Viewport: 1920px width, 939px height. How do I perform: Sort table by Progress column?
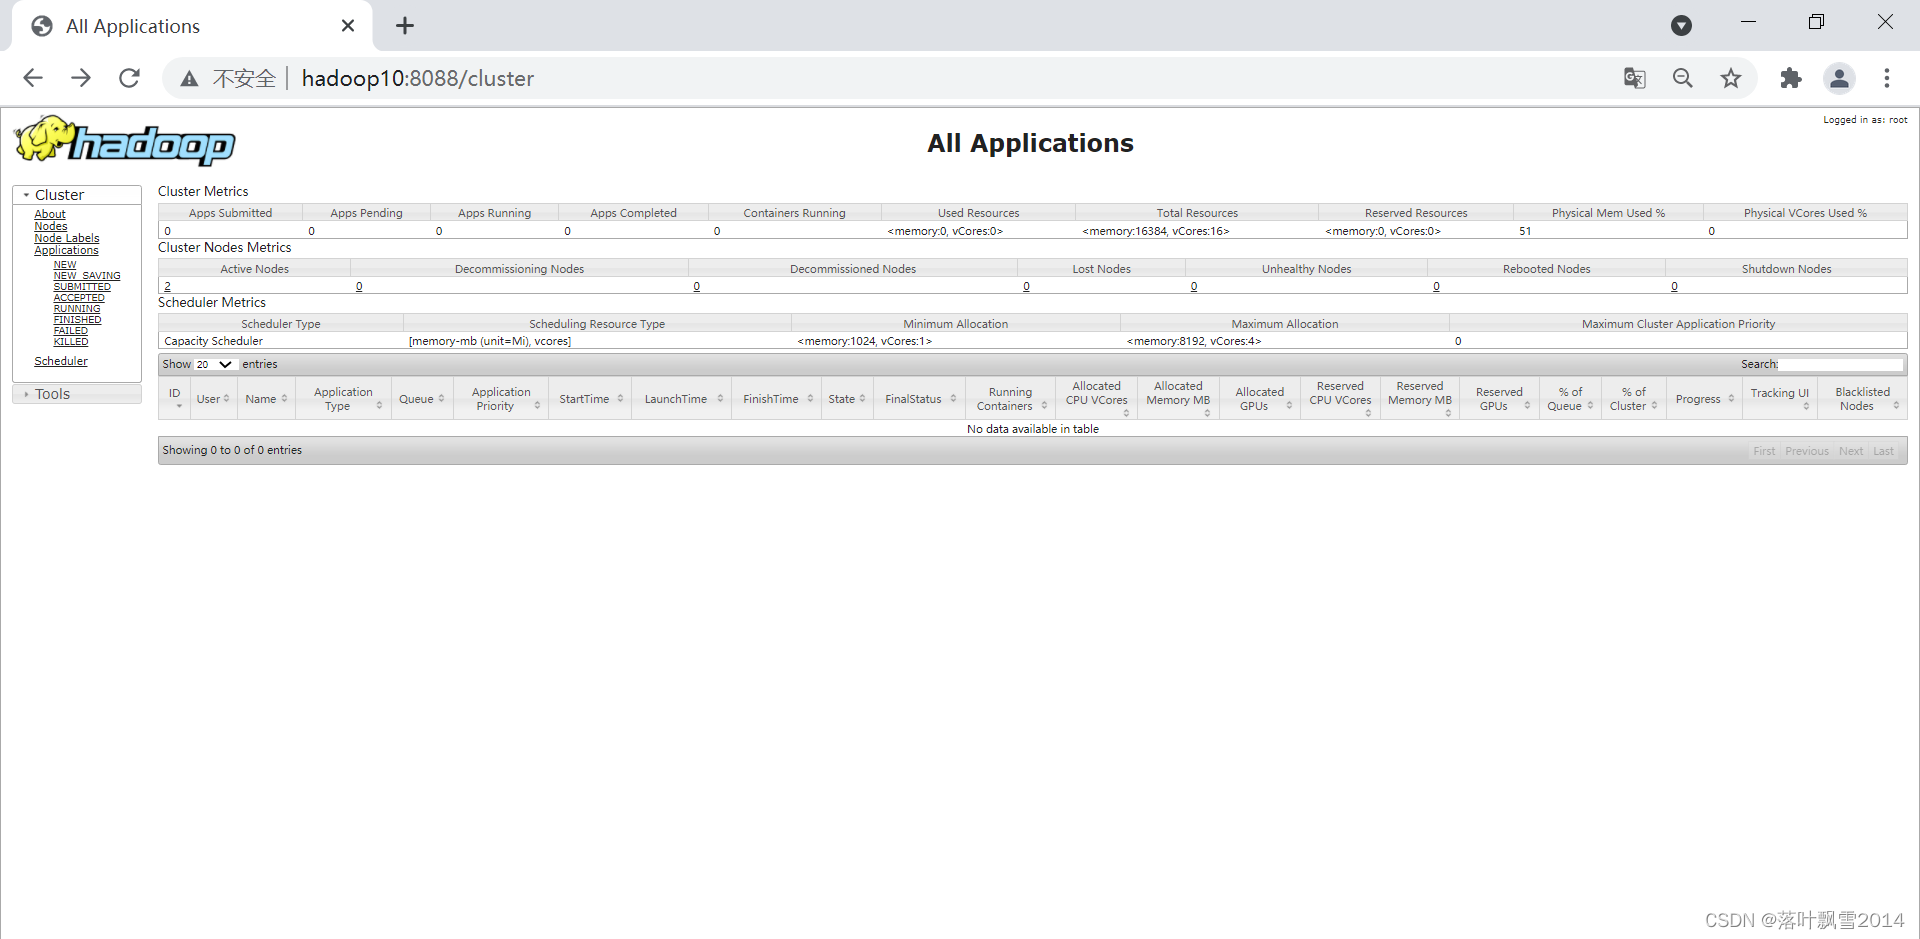click(x=1704, y=398)
